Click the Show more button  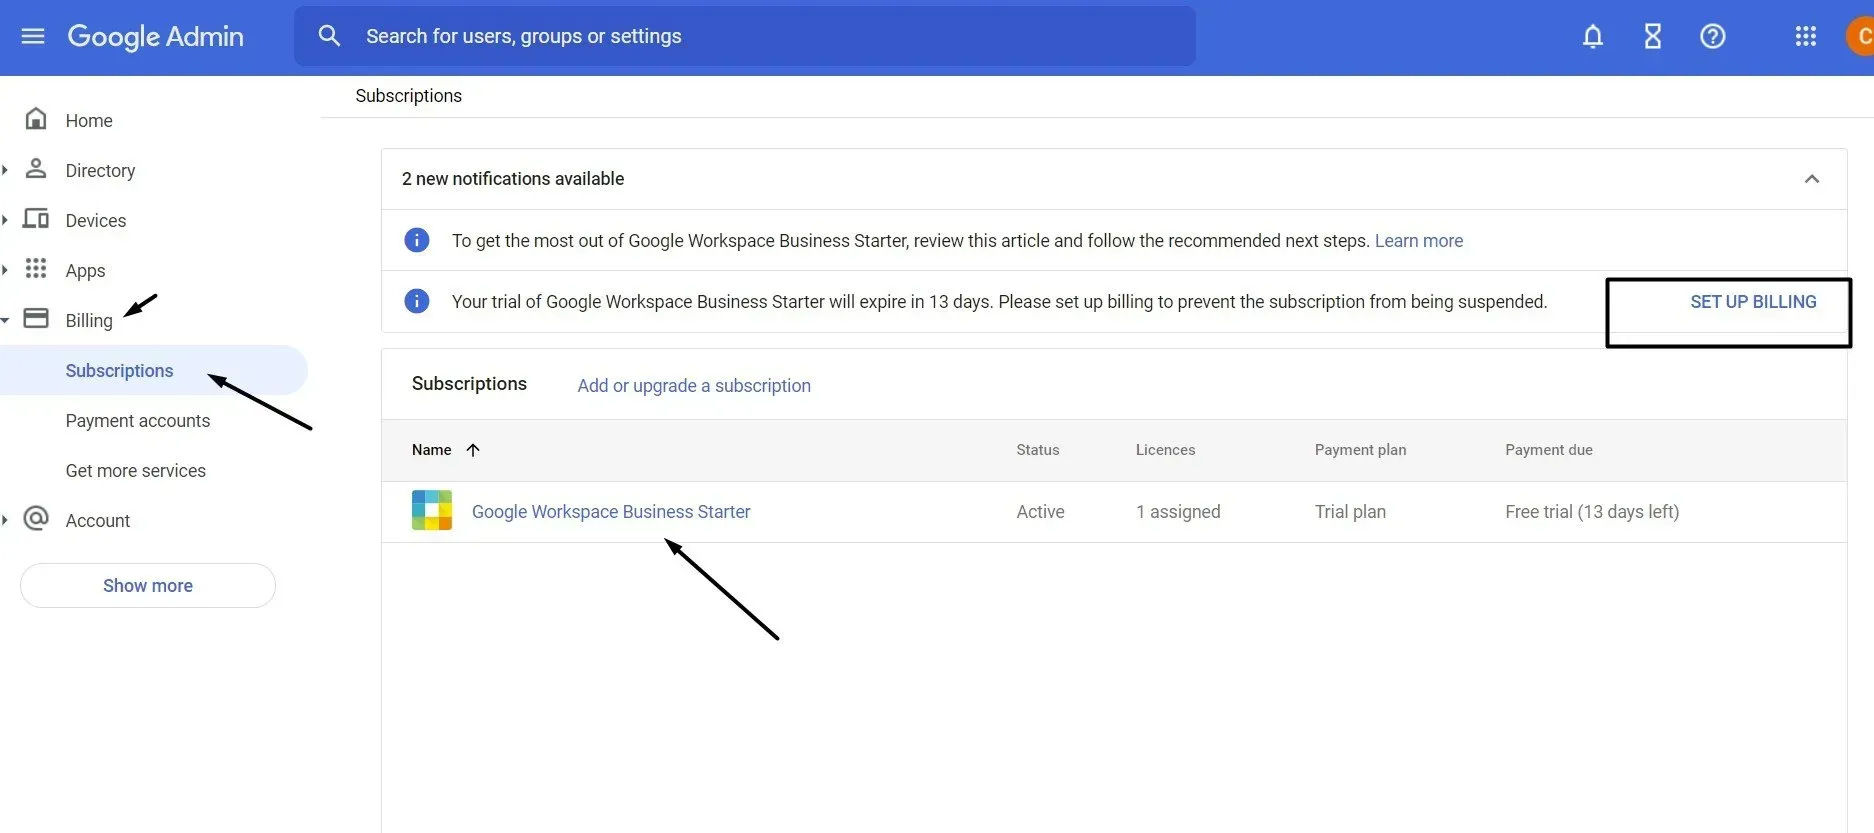pyautogui.click(x=148, y=586)
